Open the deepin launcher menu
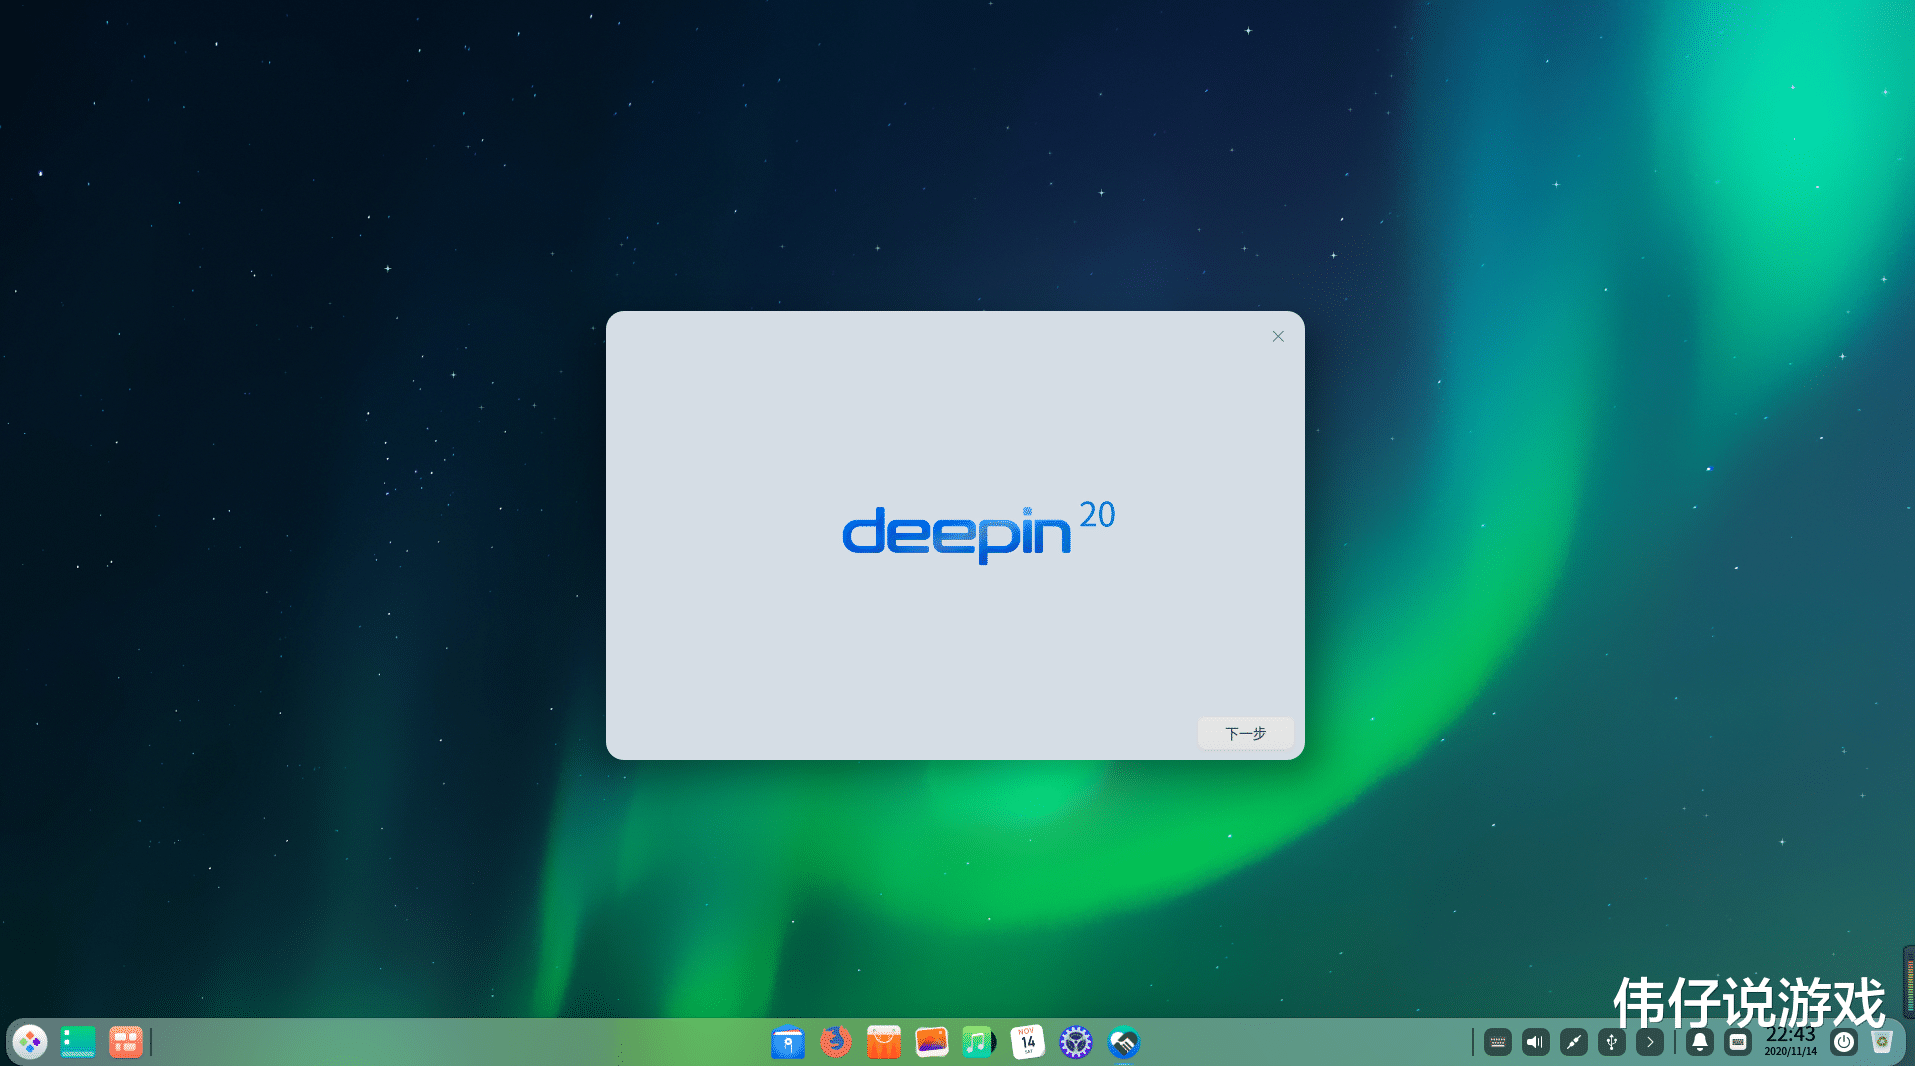This screenshot has height=1066, width=1915. (x=30, y=1042)
